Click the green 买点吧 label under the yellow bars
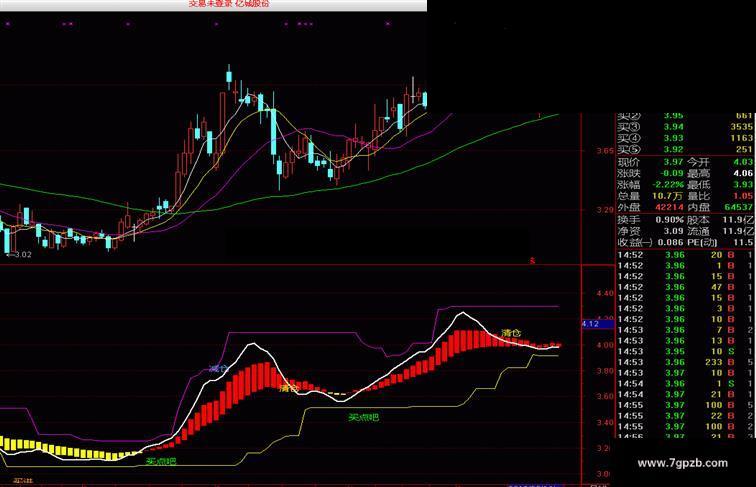Image resolution: width=756 pixels, height=487 pixels. tap(161, 461)
